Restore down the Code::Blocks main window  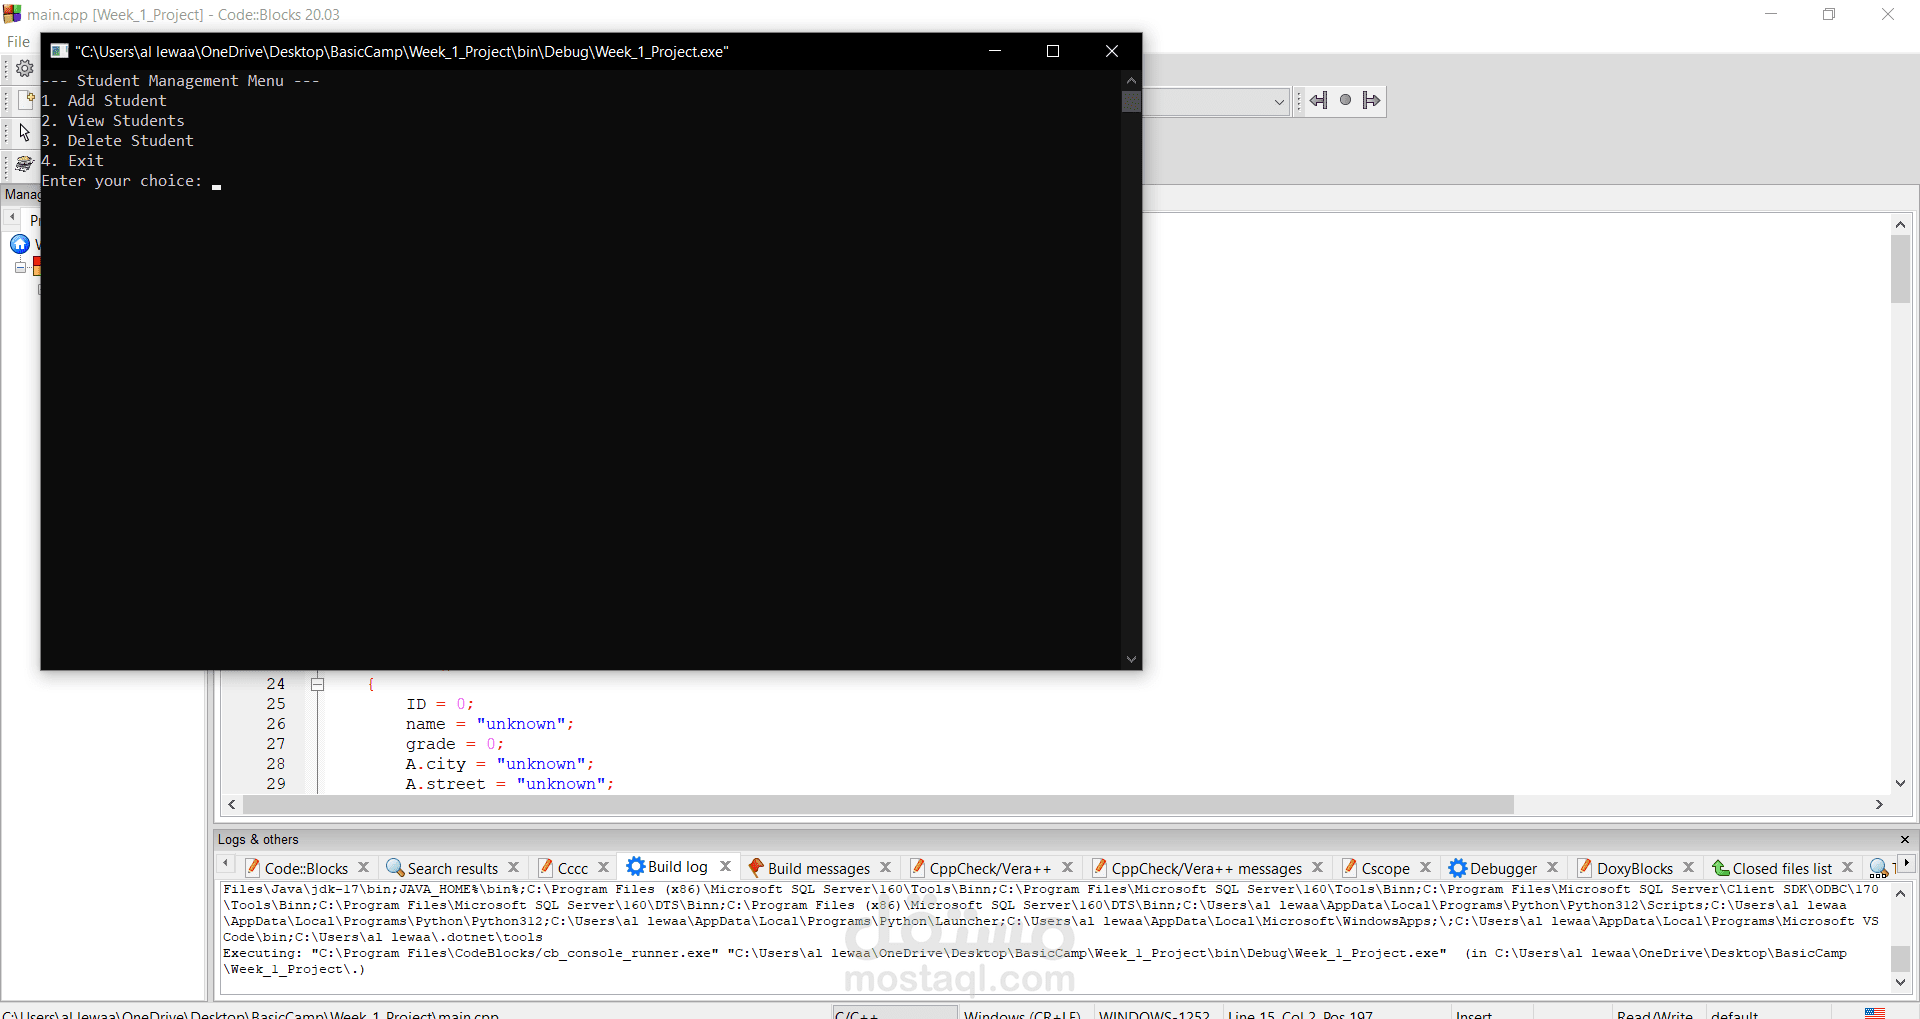tap(1829, 14)
